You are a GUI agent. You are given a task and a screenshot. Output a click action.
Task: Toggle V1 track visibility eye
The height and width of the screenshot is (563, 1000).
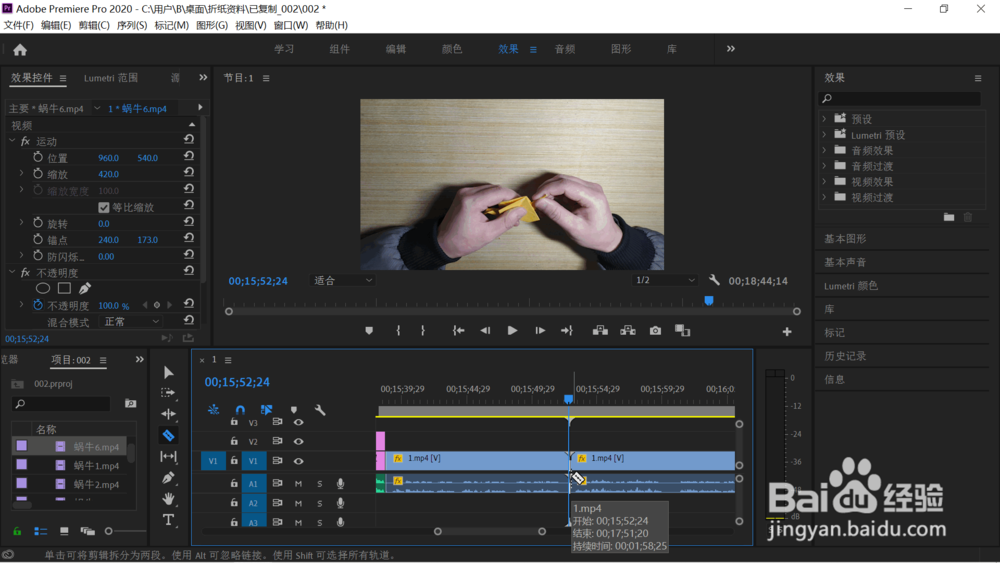tap(298, 461)
